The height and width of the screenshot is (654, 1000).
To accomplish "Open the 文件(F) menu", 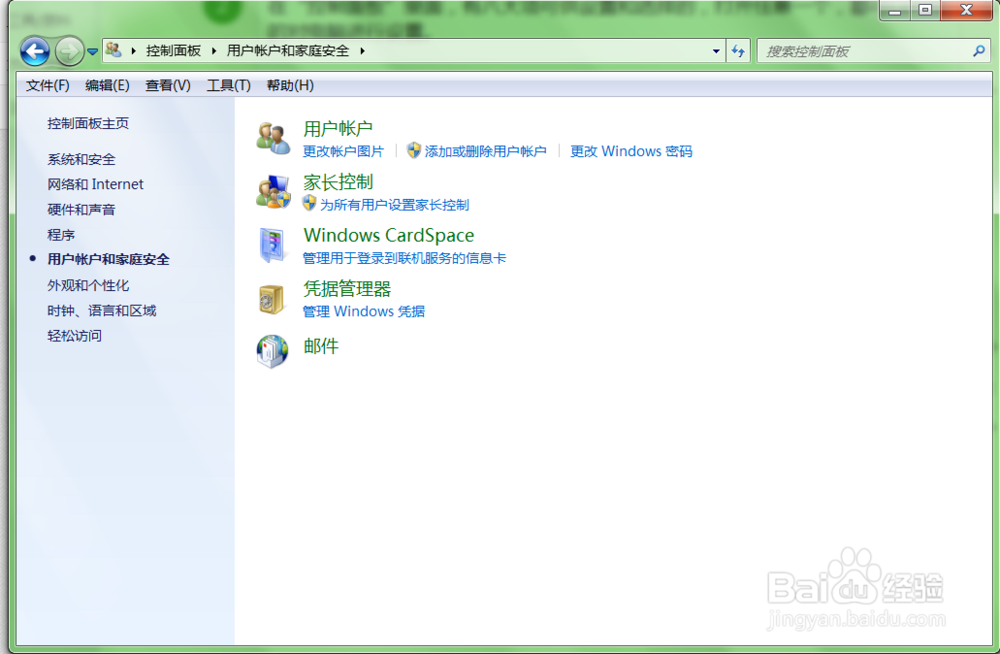I will 48,85.
